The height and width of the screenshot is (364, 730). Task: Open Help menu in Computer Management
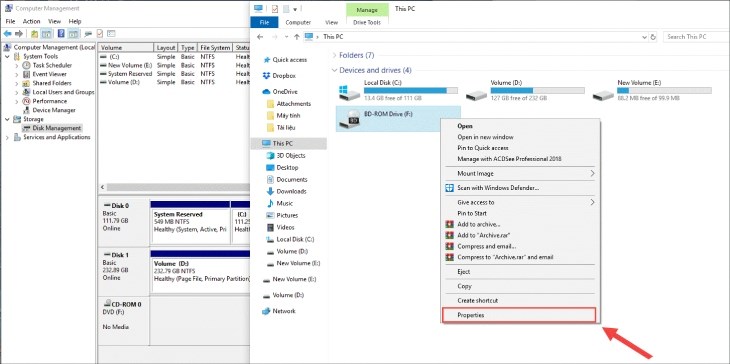[x=75, y=21]
